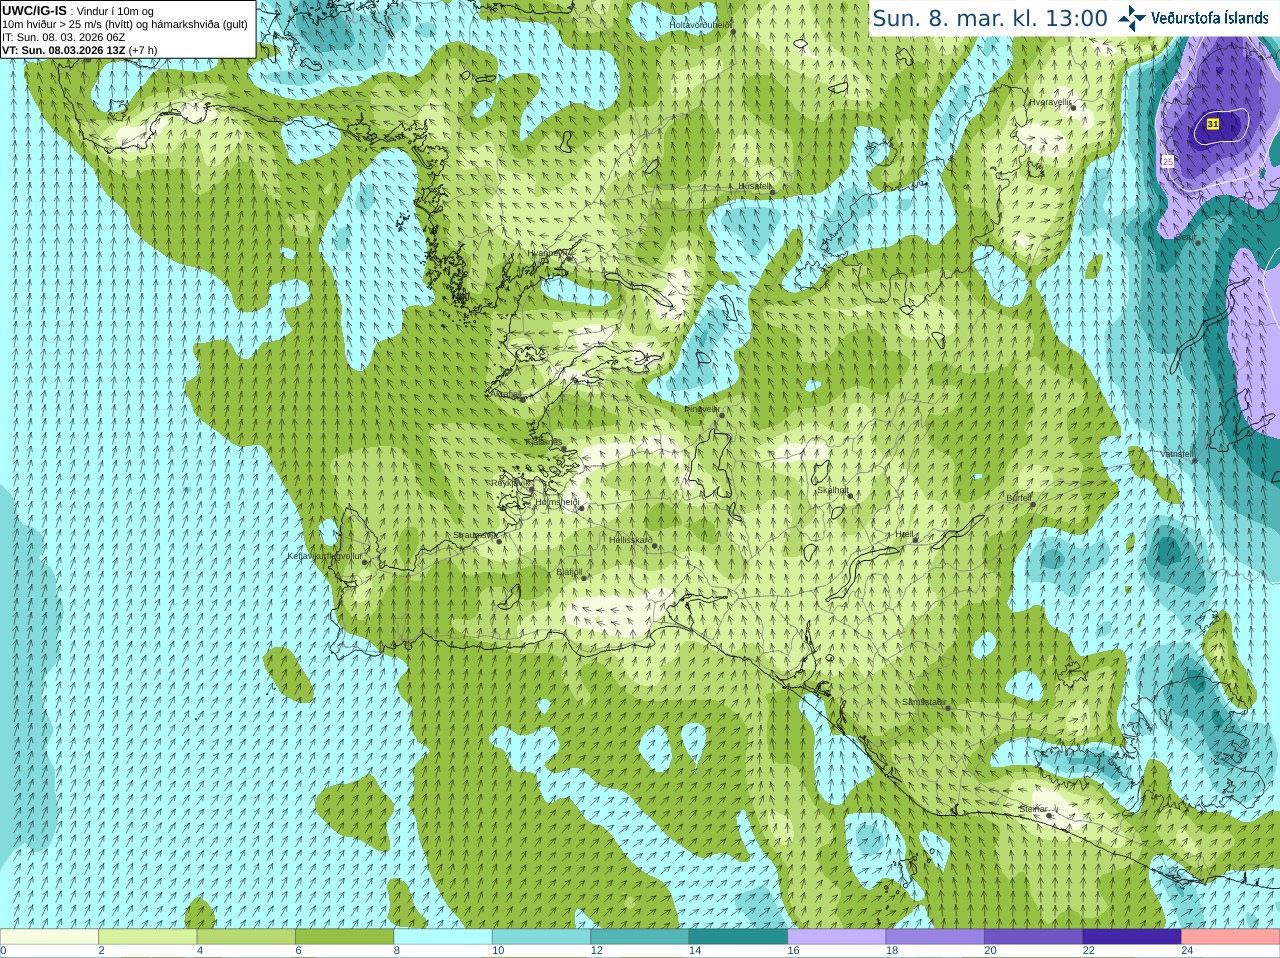1280x958 pixels.
Task: Click the VT: Sun. 08.03.2026 13Z line
Action: (x=79, y=50)
